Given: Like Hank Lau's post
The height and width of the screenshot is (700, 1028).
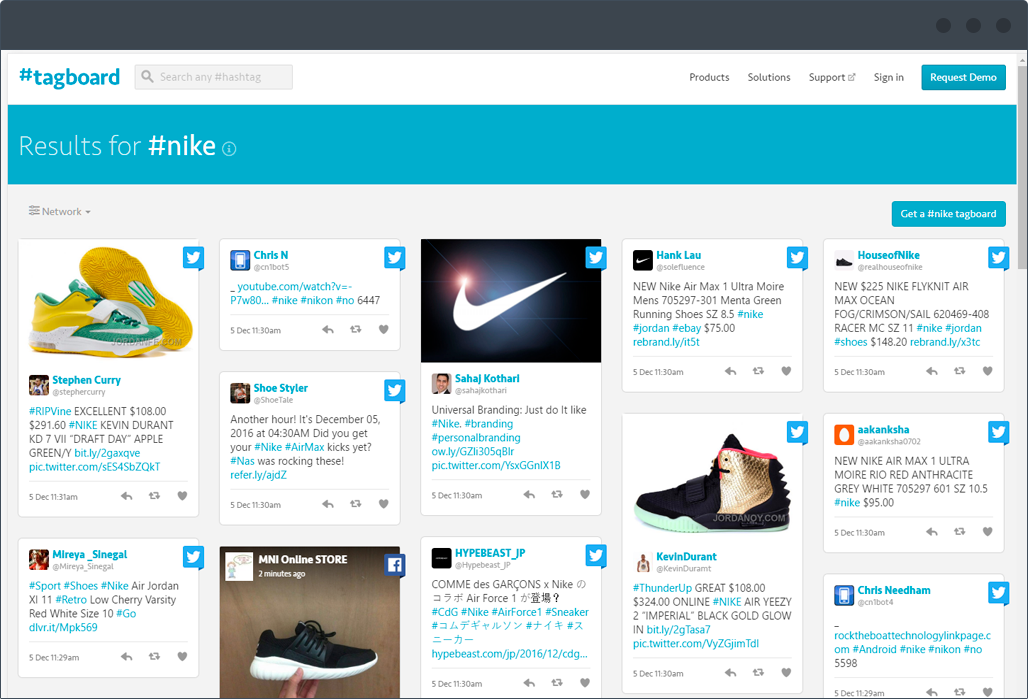Looking at the screenshot, I should (x=786, y=372).
